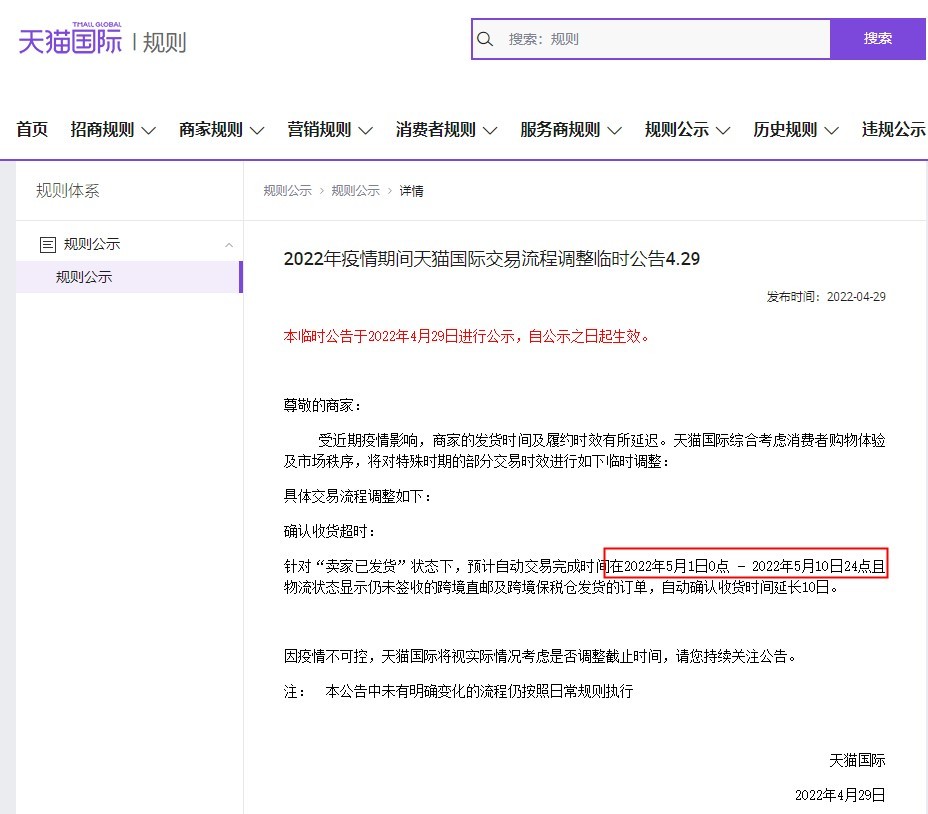
Task: Click second 规则公示 breadcrumb link
Action: coord(356,191)
